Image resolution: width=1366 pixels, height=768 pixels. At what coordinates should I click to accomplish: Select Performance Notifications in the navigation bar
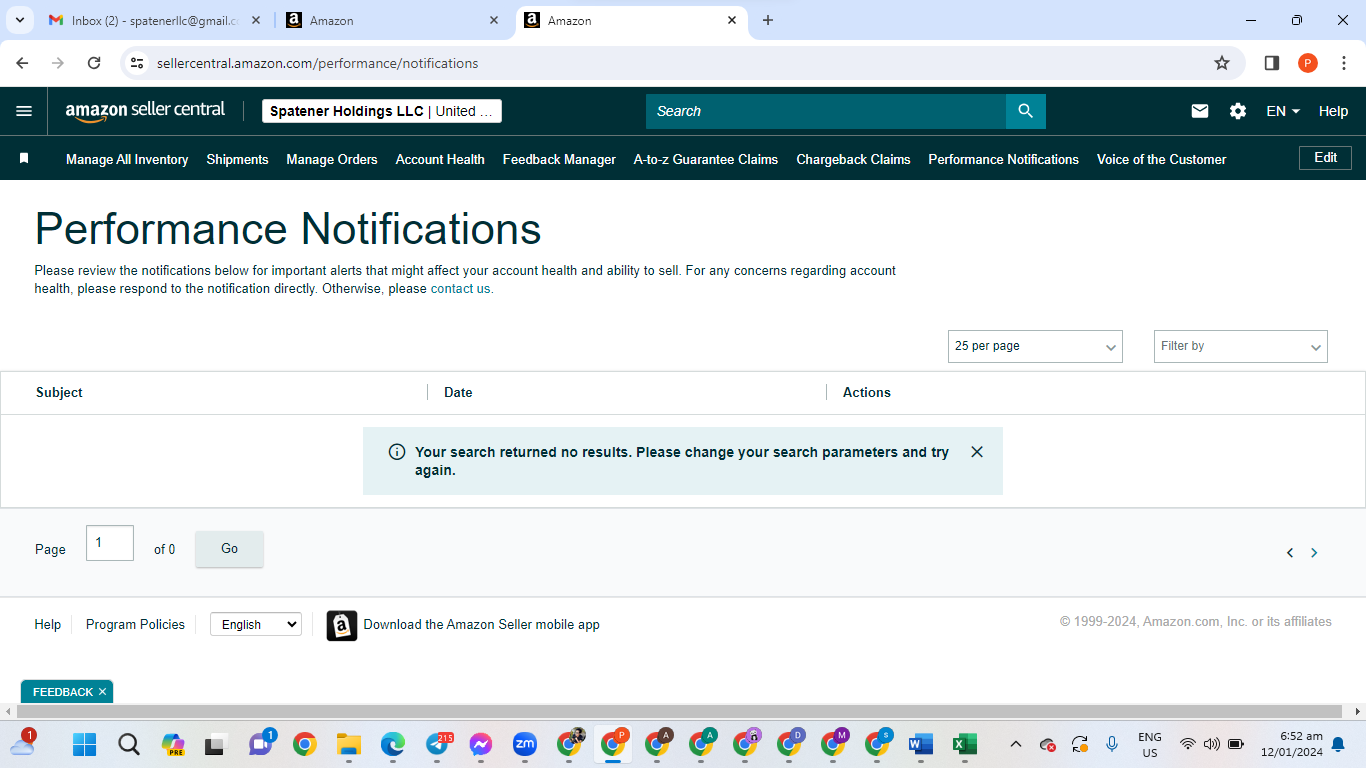pos(1003,159)
